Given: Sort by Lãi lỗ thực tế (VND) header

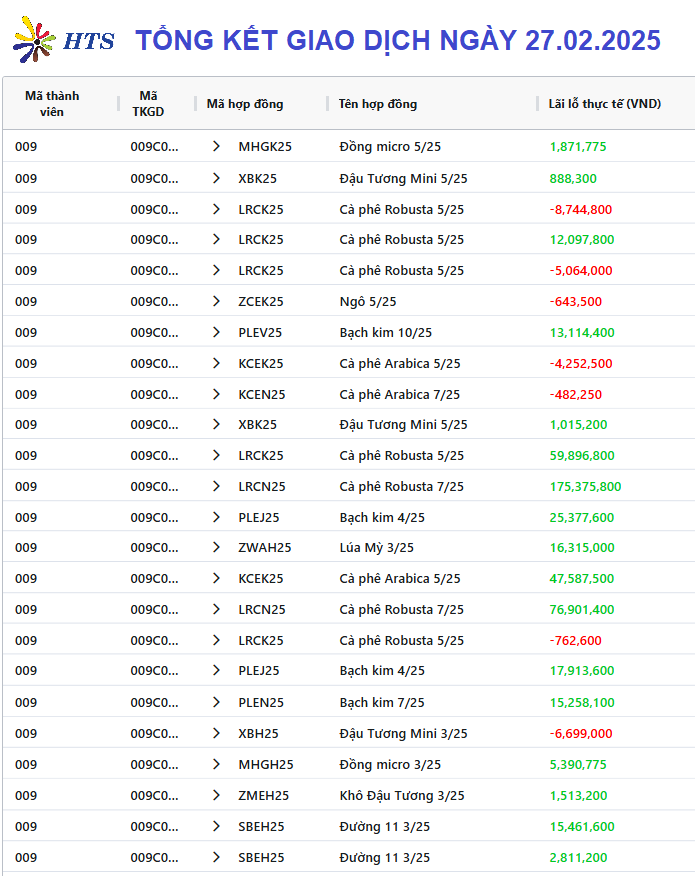Looking at the screenshot, I should (604, 104).
